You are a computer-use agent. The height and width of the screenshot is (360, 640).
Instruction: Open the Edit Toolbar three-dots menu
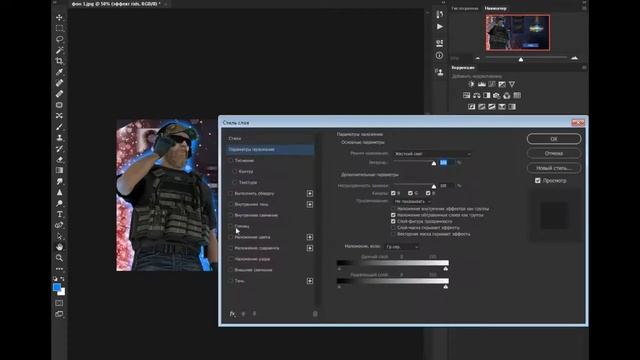tap(60, 269)
